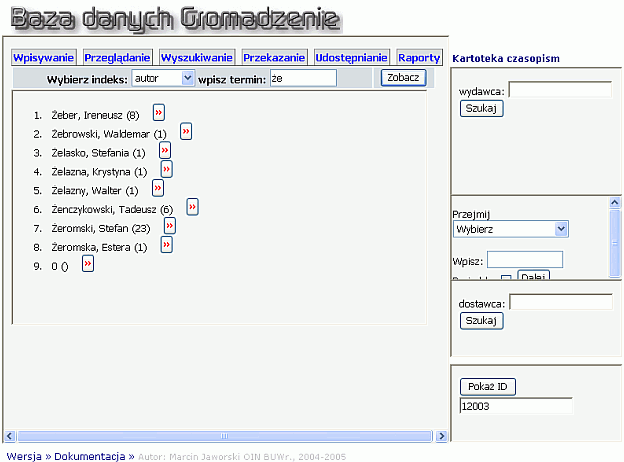The height and width of the screenshot is (462, 624).
Task: Switch to the Przeglądanie tab
Action: tap(117, 58)
